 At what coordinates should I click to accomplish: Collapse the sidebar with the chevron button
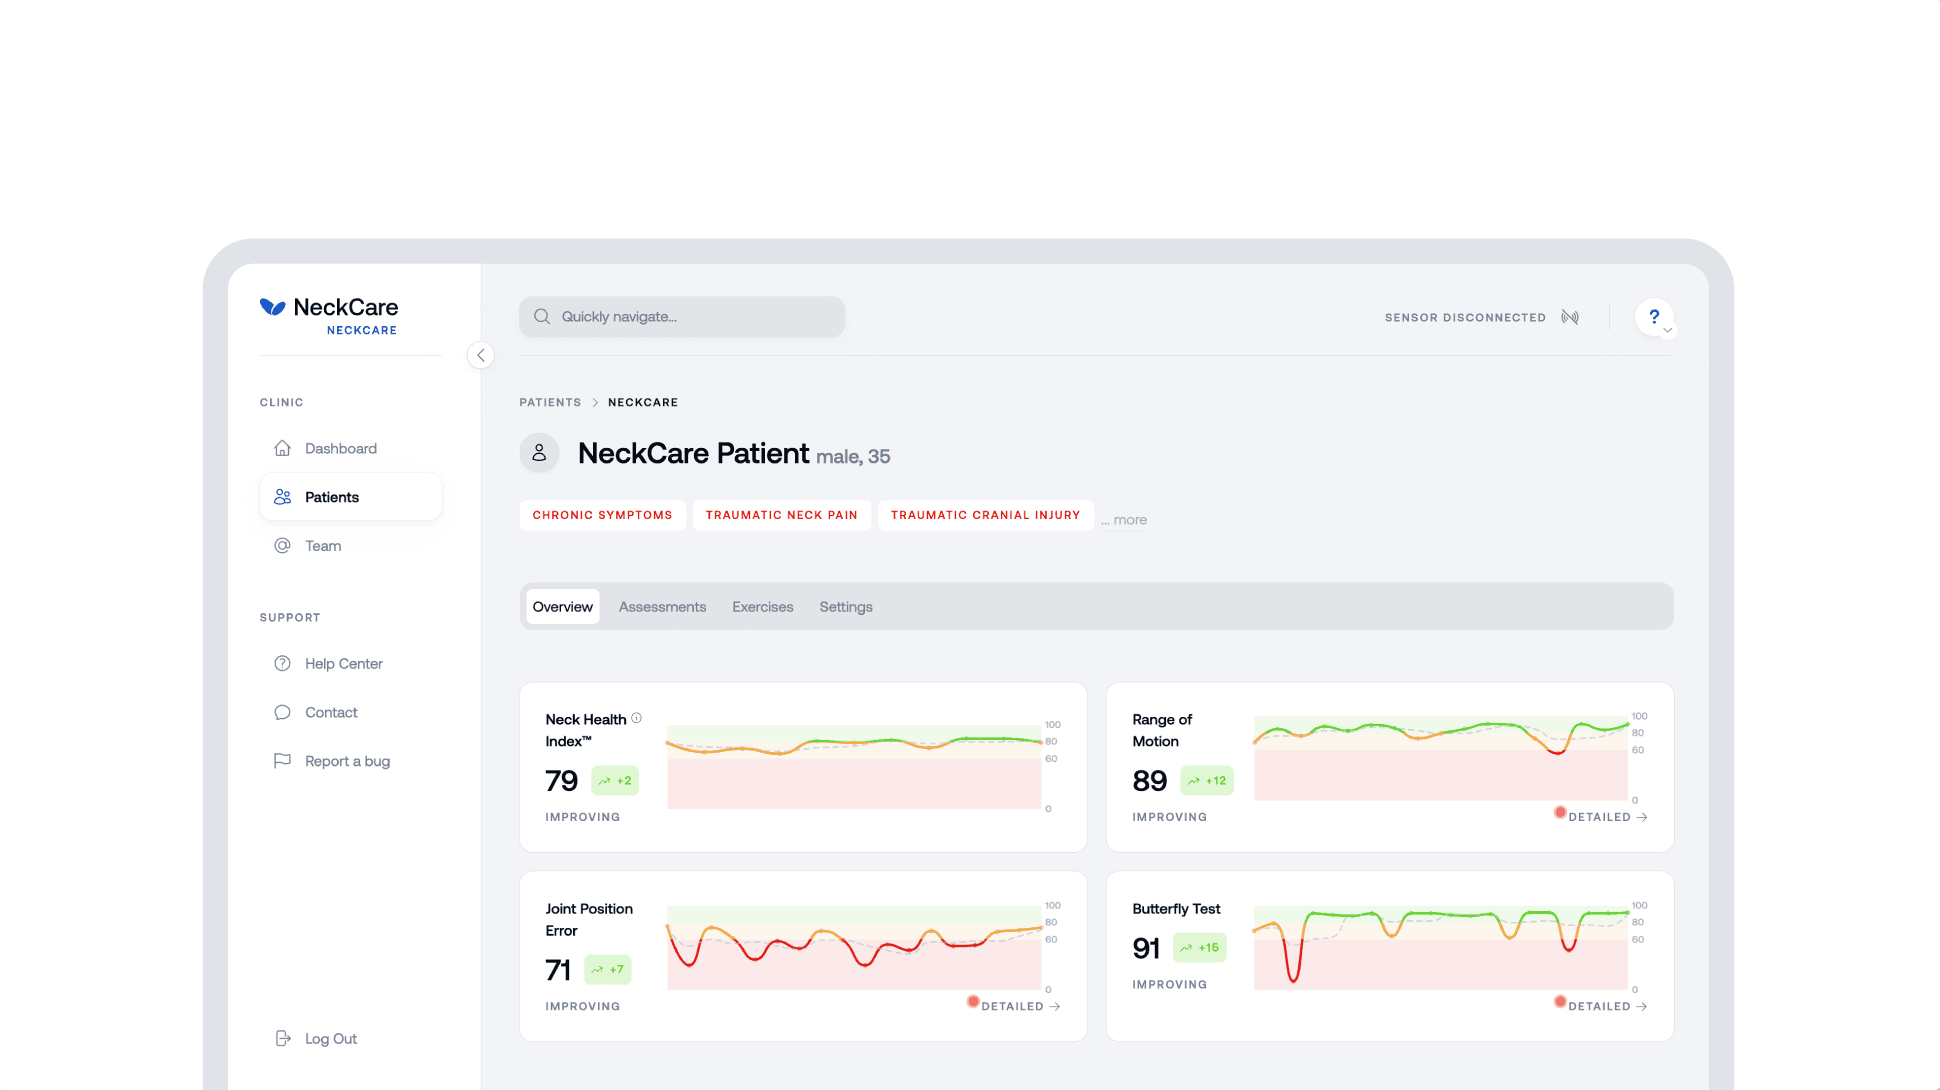(481, 355)
